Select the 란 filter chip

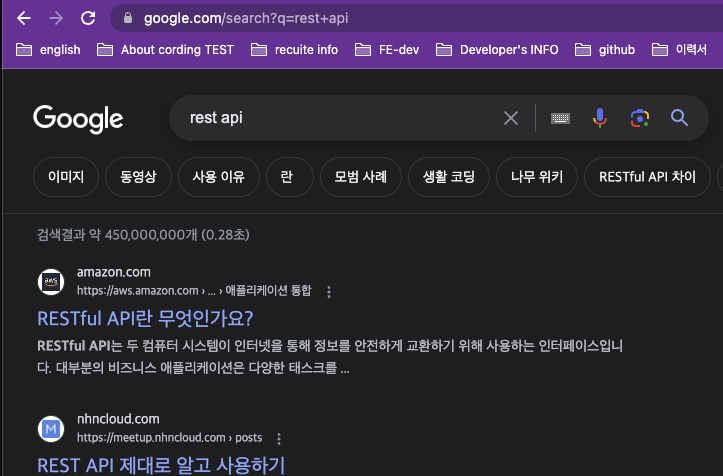pos(290,177)
